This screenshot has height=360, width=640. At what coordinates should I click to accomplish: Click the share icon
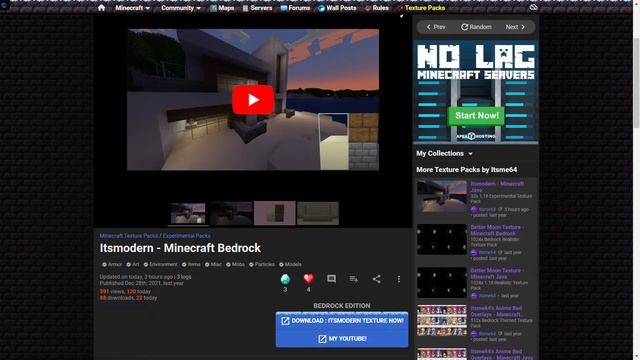377,279
